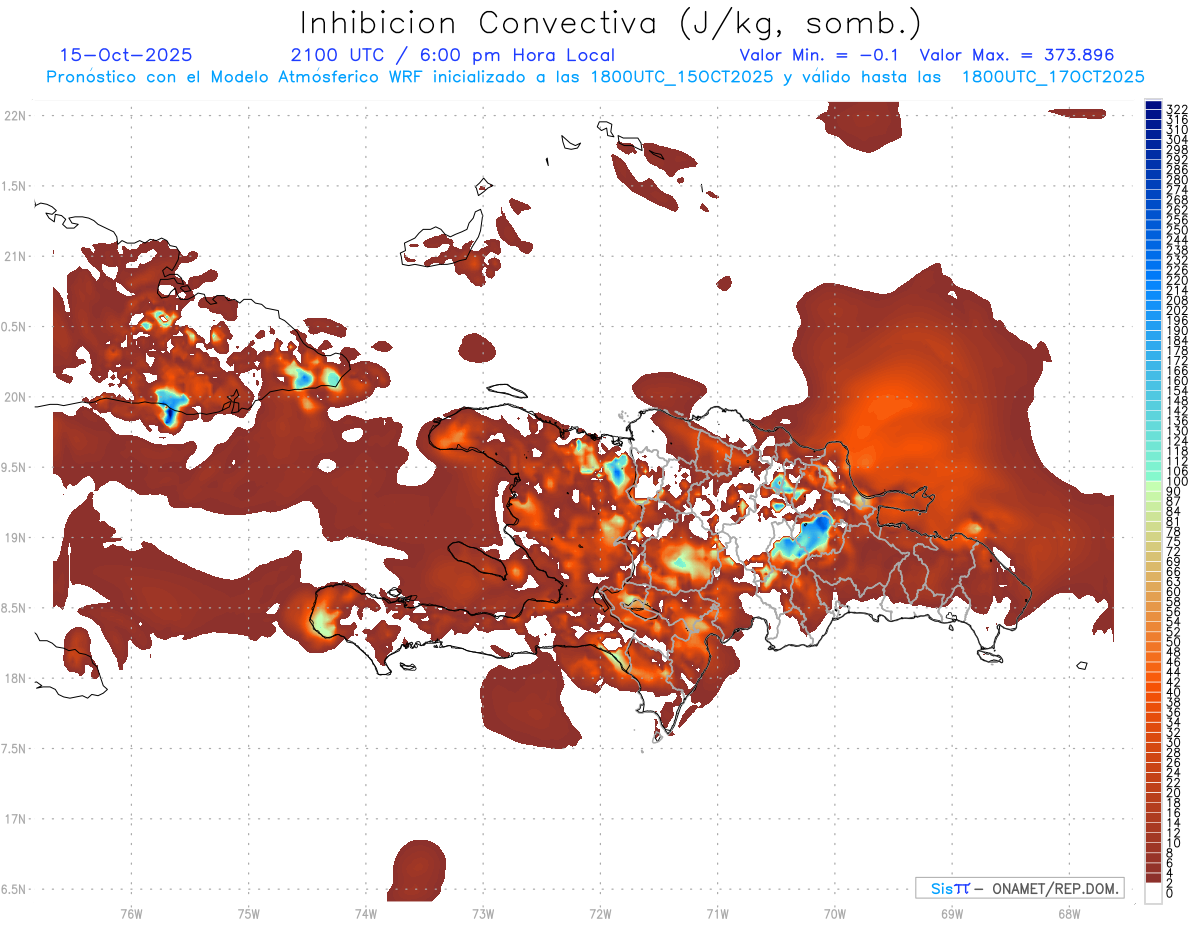Click the '0.5N' latitude label
Viewport: 1200px width, 927px height.
coord(15,327)
